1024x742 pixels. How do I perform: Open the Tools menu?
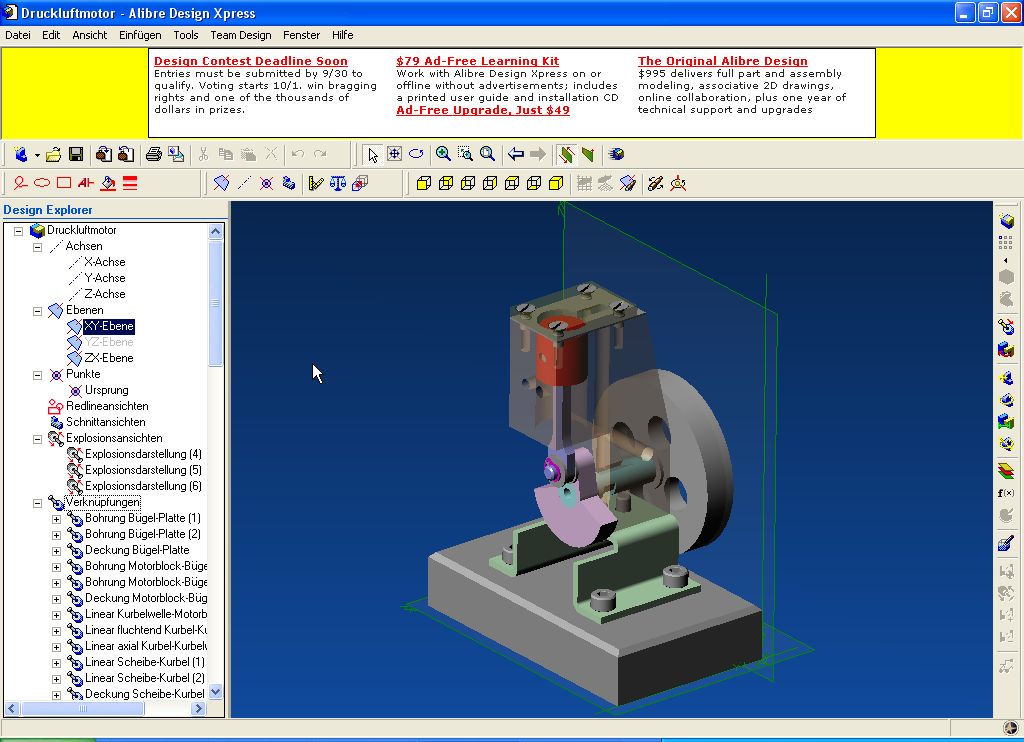pyautogui.click(x=185, y=35)
